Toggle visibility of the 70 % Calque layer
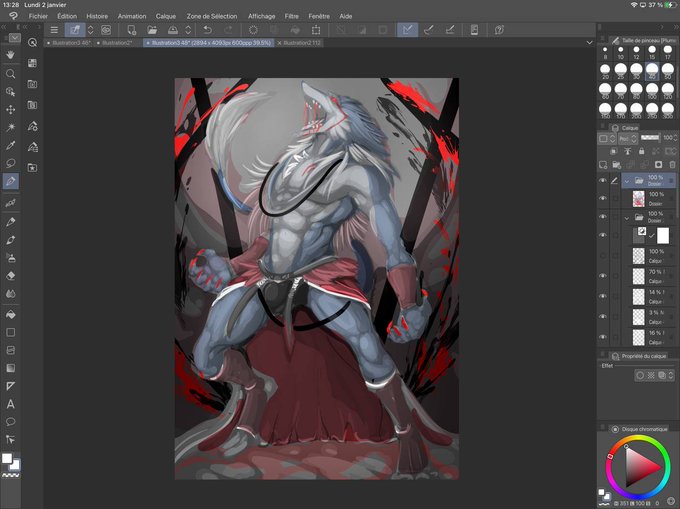Image resolution: width=680 pixels, height=509 pixels. (x=603, y=276)
